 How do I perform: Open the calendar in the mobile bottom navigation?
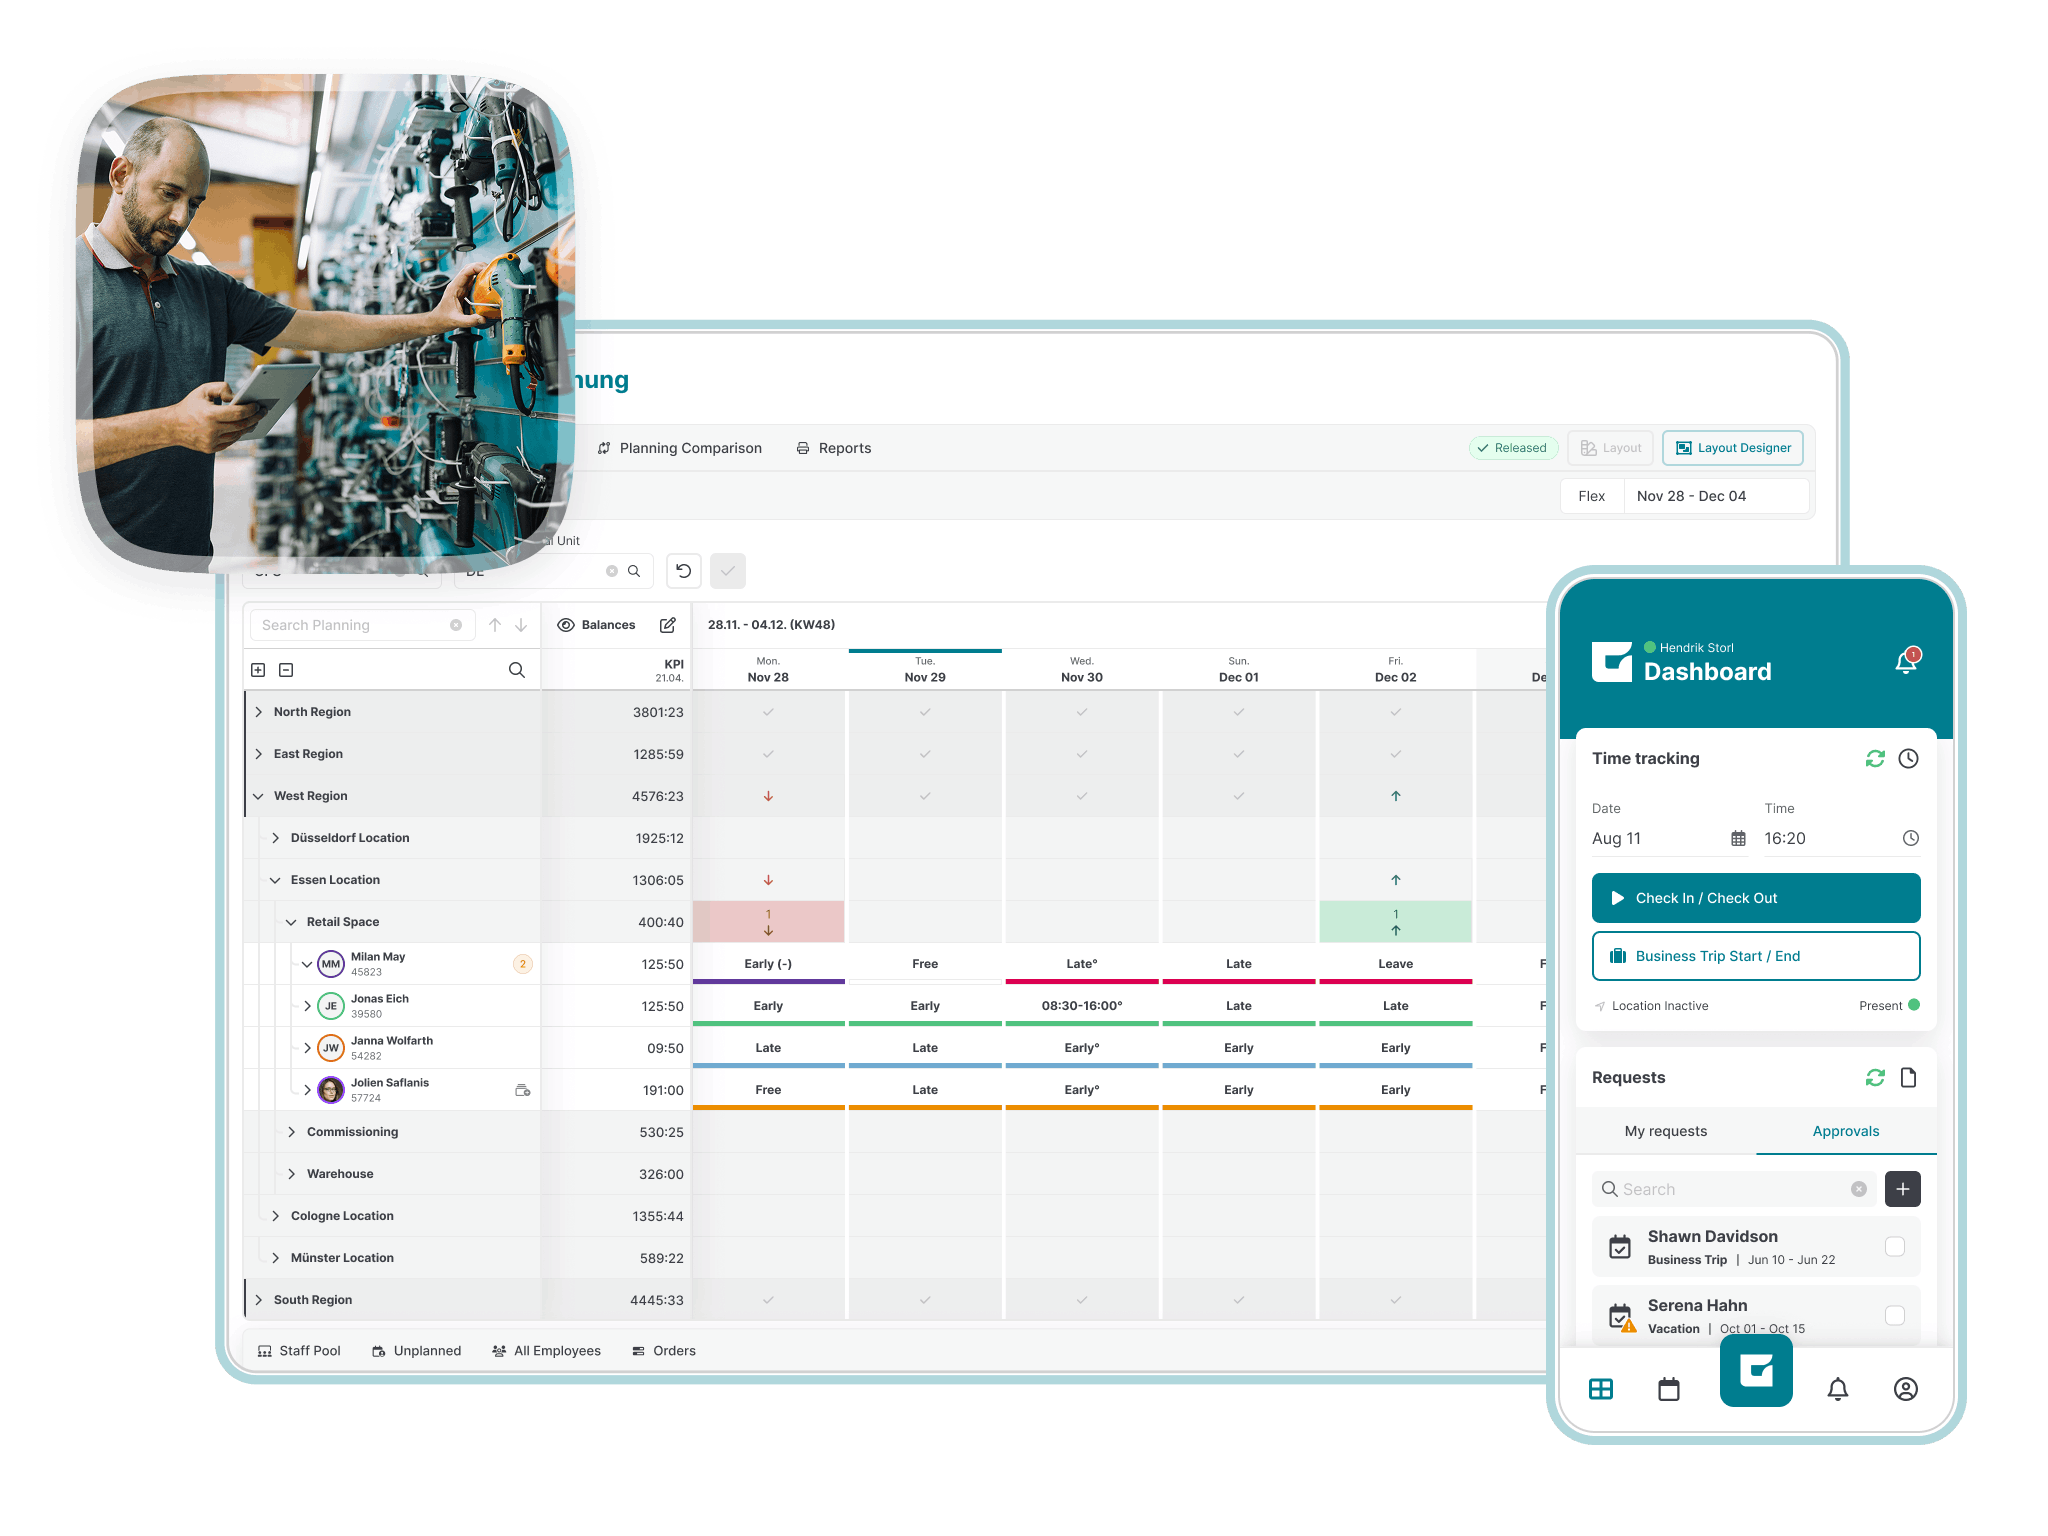click(1668, 1389)
